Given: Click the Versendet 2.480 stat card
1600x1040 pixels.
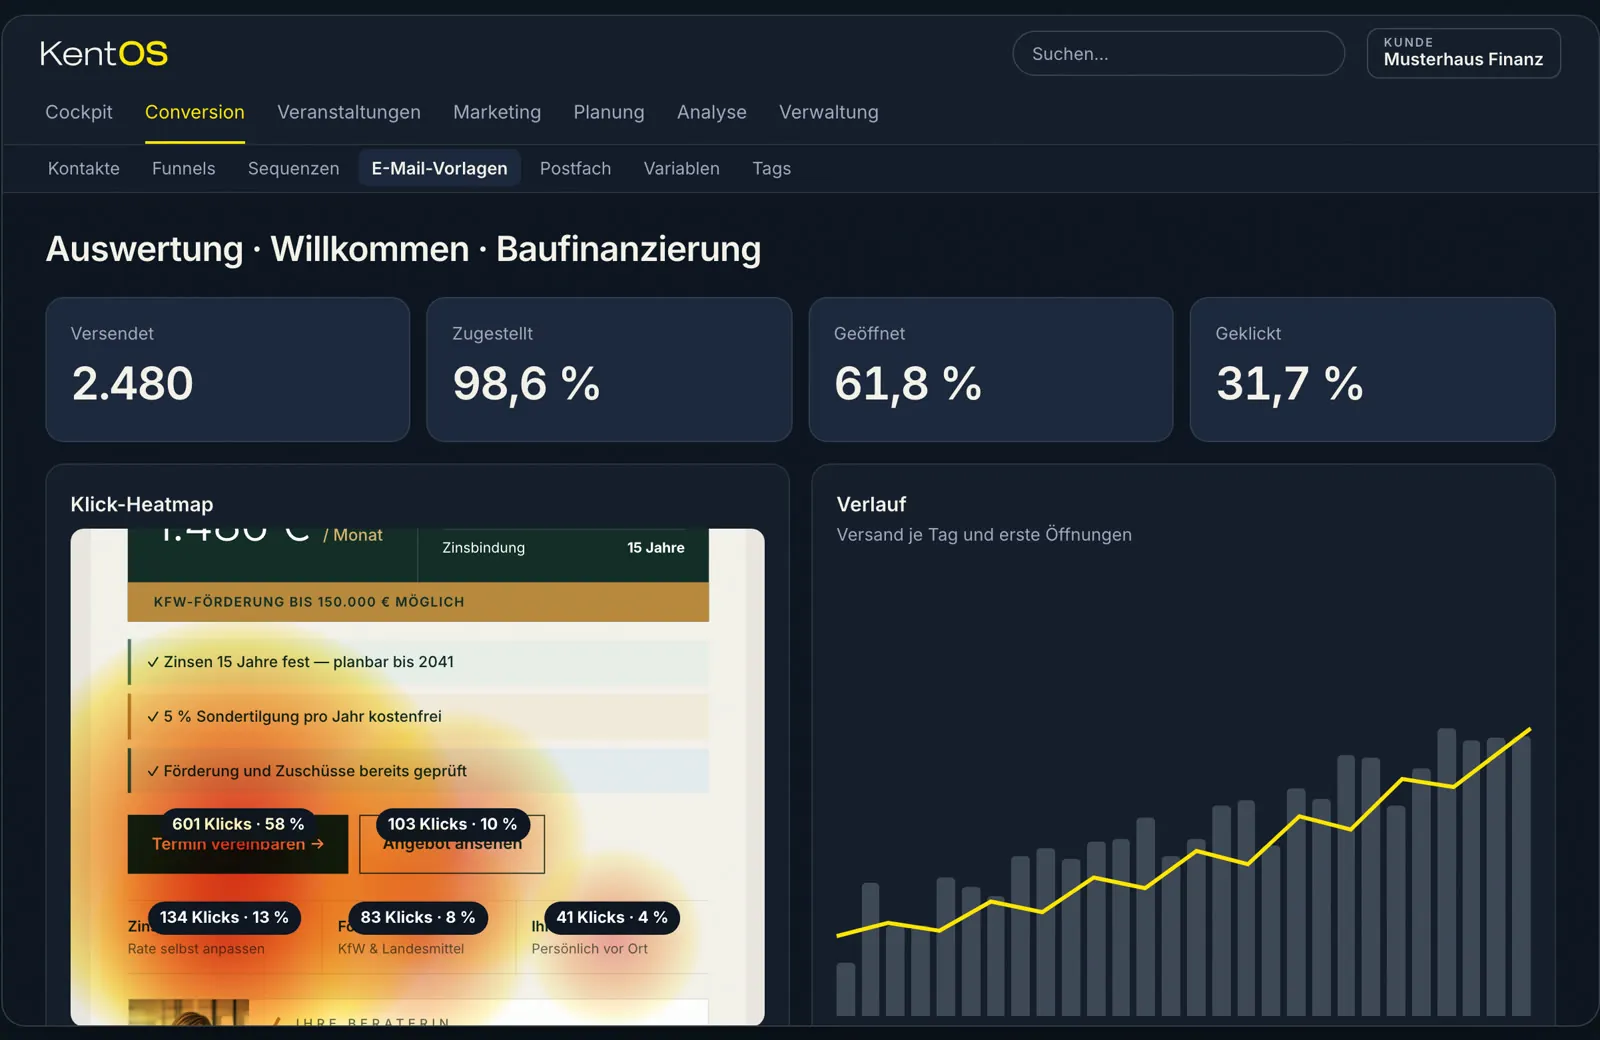Looking at the screenshot, I should 228,369.
